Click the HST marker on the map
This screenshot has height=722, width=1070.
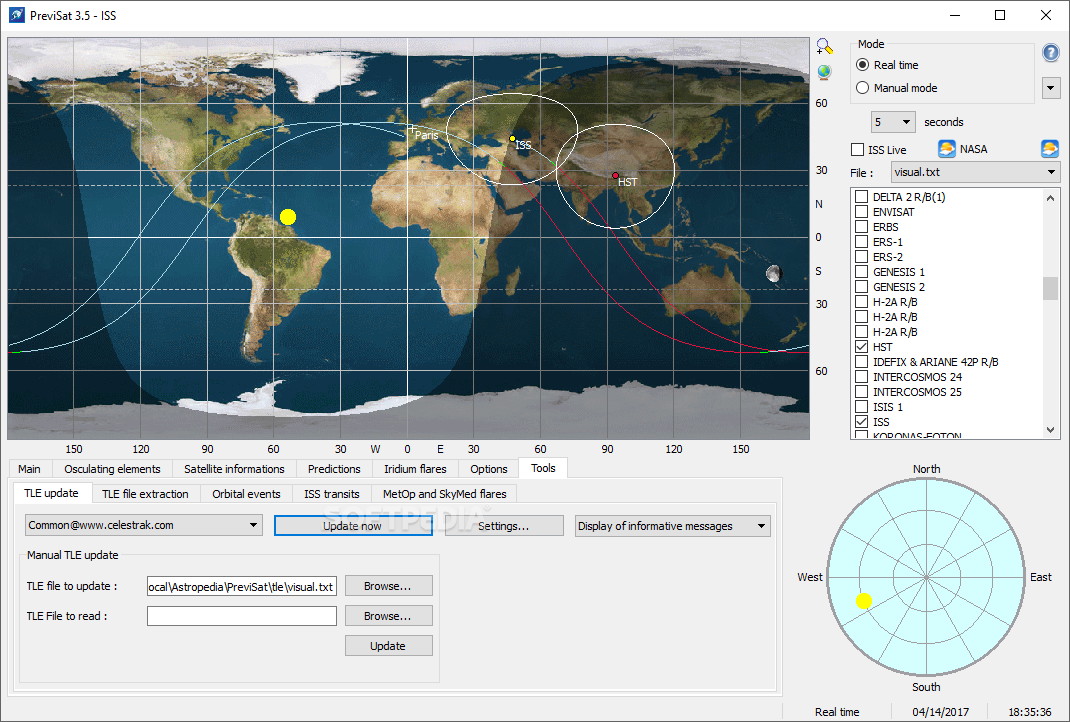615,175
